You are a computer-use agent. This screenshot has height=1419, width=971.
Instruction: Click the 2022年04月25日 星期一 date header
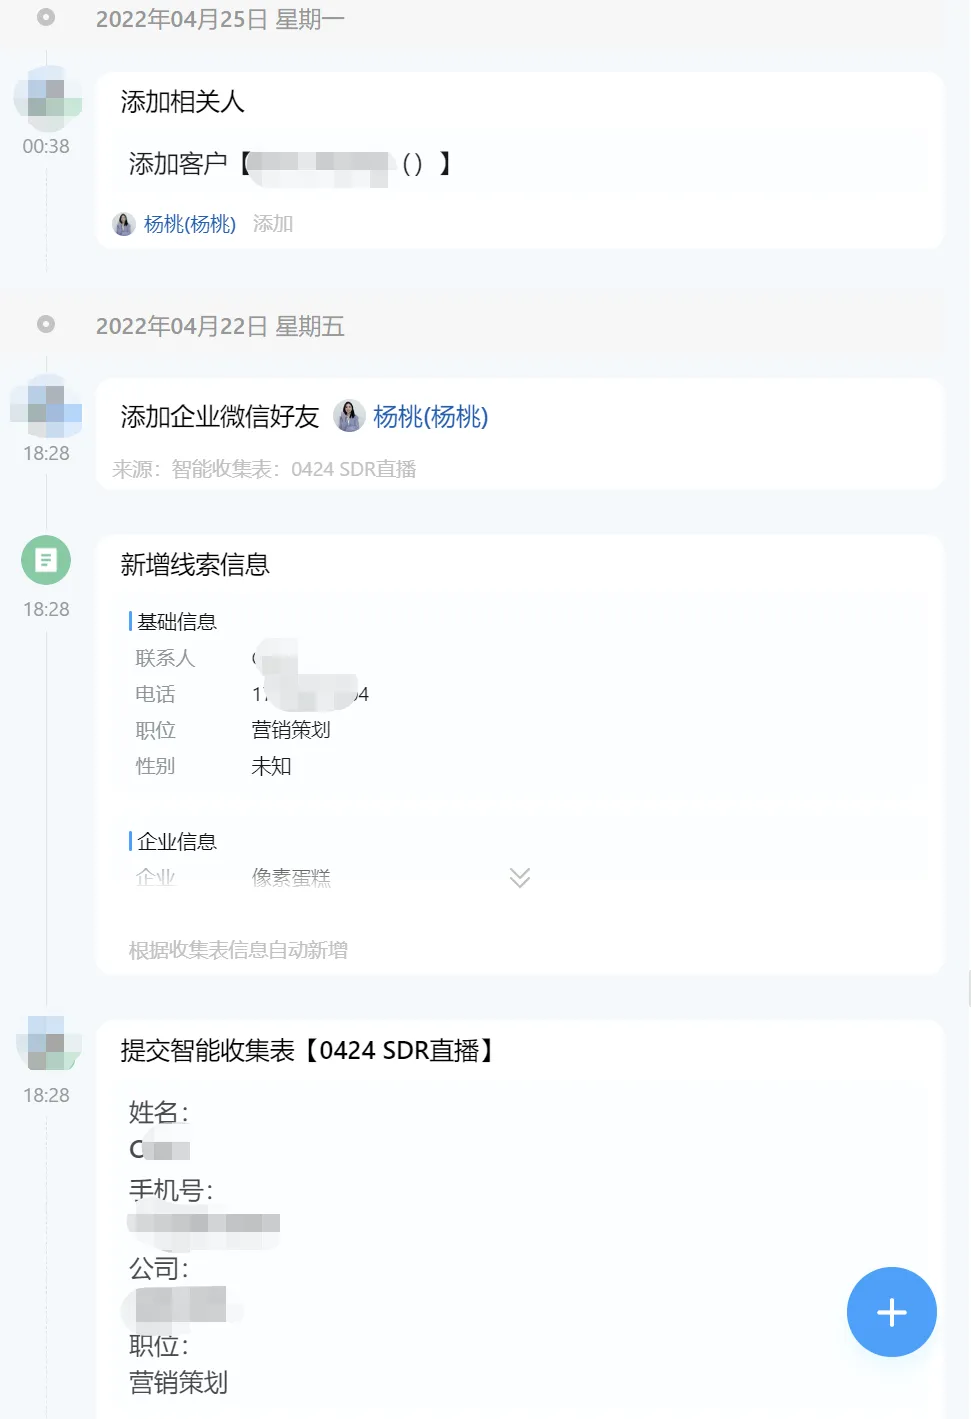[x=219, y=18]
